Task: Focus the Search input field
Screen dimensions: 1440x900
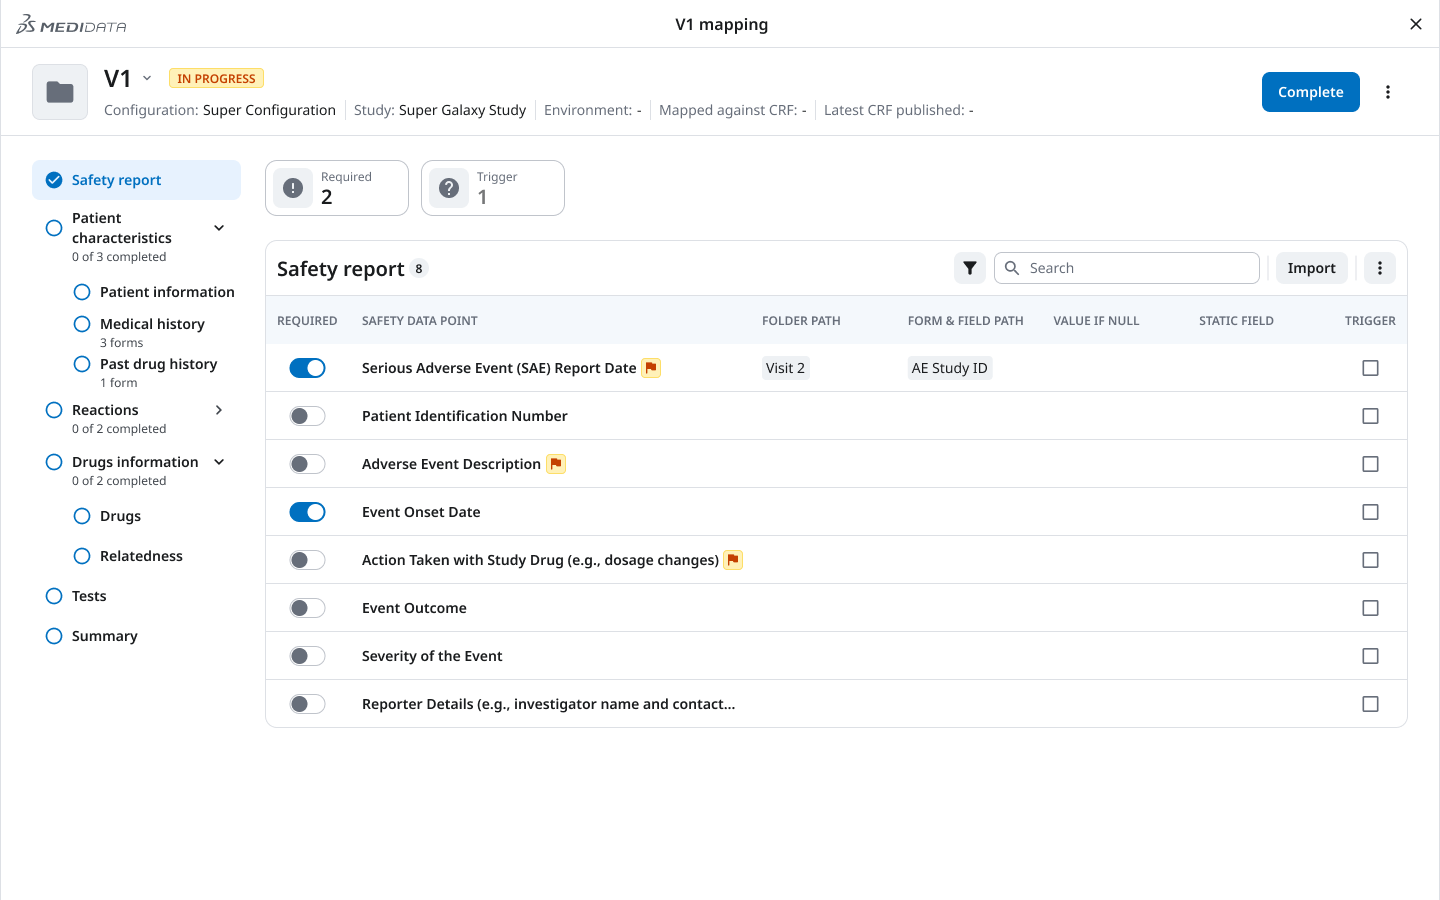Action: click(x=1126, y=268)
